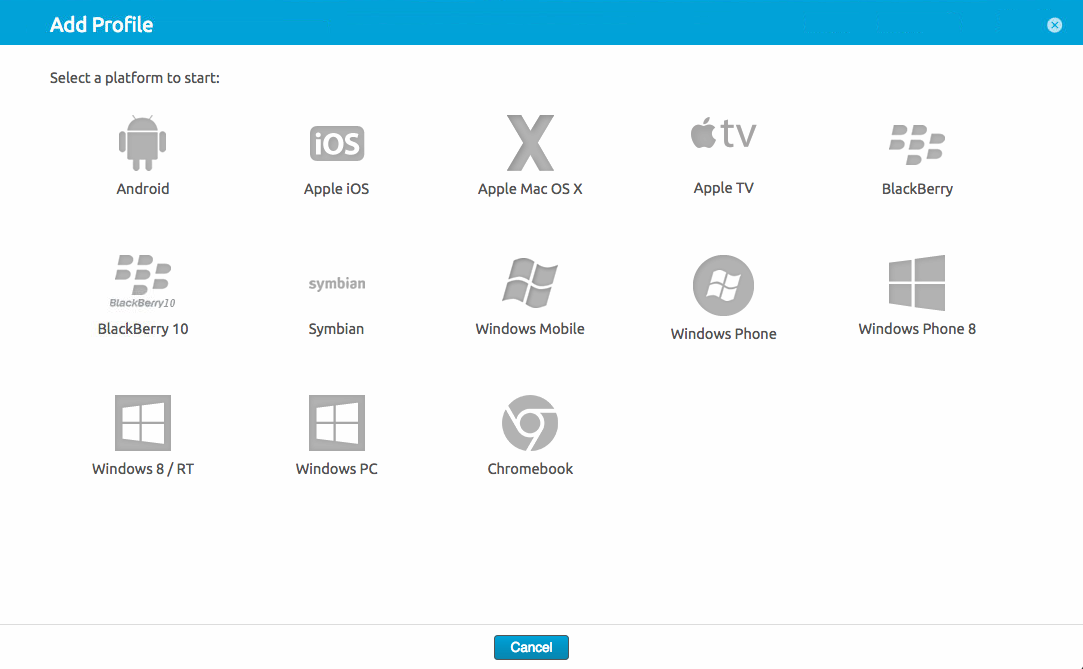Select the Windows PC icon
Image resolution: width=1083 pixels, height=669 pixels.
336,423
